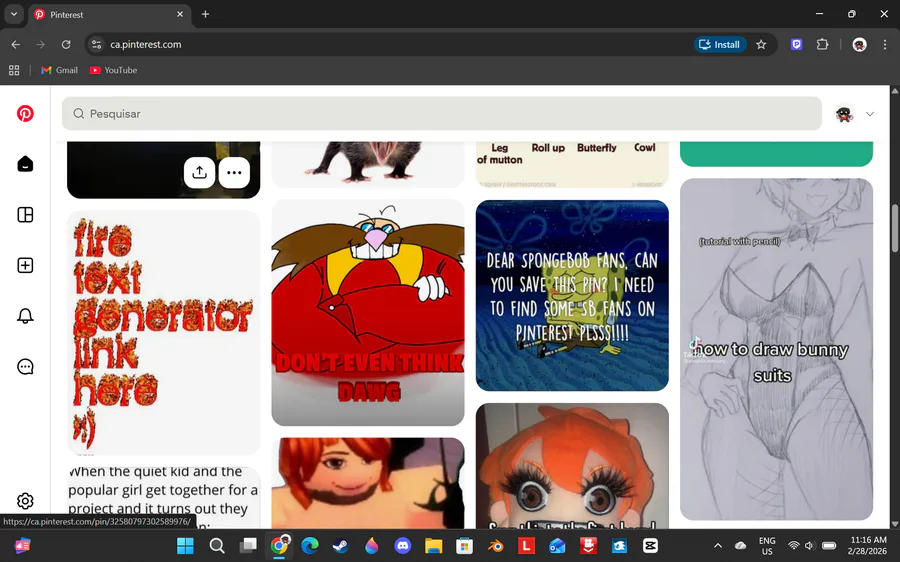Screen dimensions: 900x562
Task: Click the scrollbar down arrow
Action: pos(894,524)
